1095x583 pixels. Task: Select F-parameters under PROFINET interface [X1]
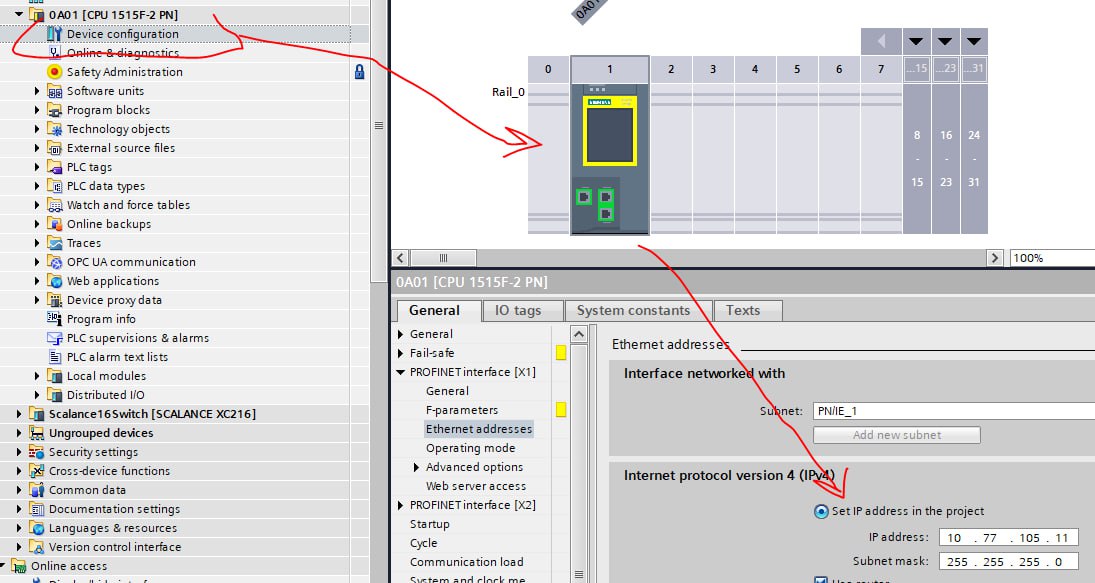click(462, 410)
